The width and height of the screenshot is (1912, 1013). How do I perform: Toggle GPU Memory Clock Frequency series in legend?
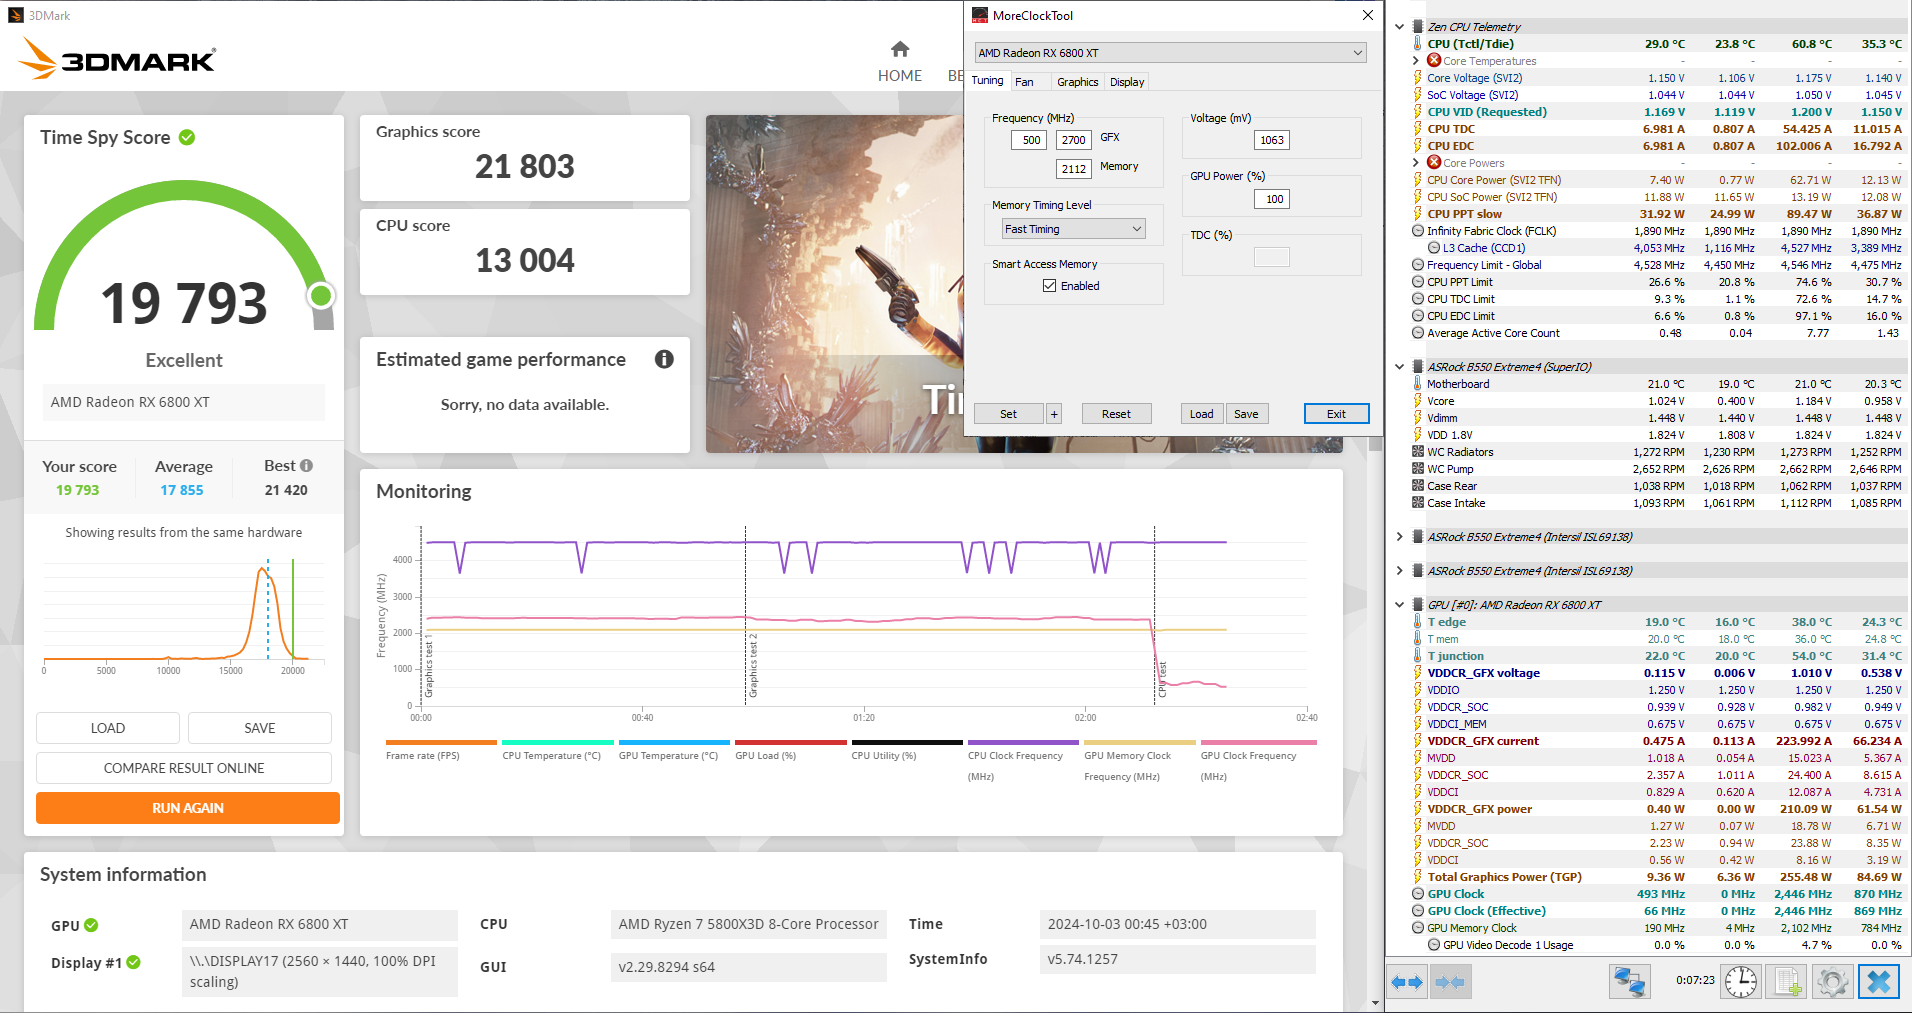(1140, 760)
